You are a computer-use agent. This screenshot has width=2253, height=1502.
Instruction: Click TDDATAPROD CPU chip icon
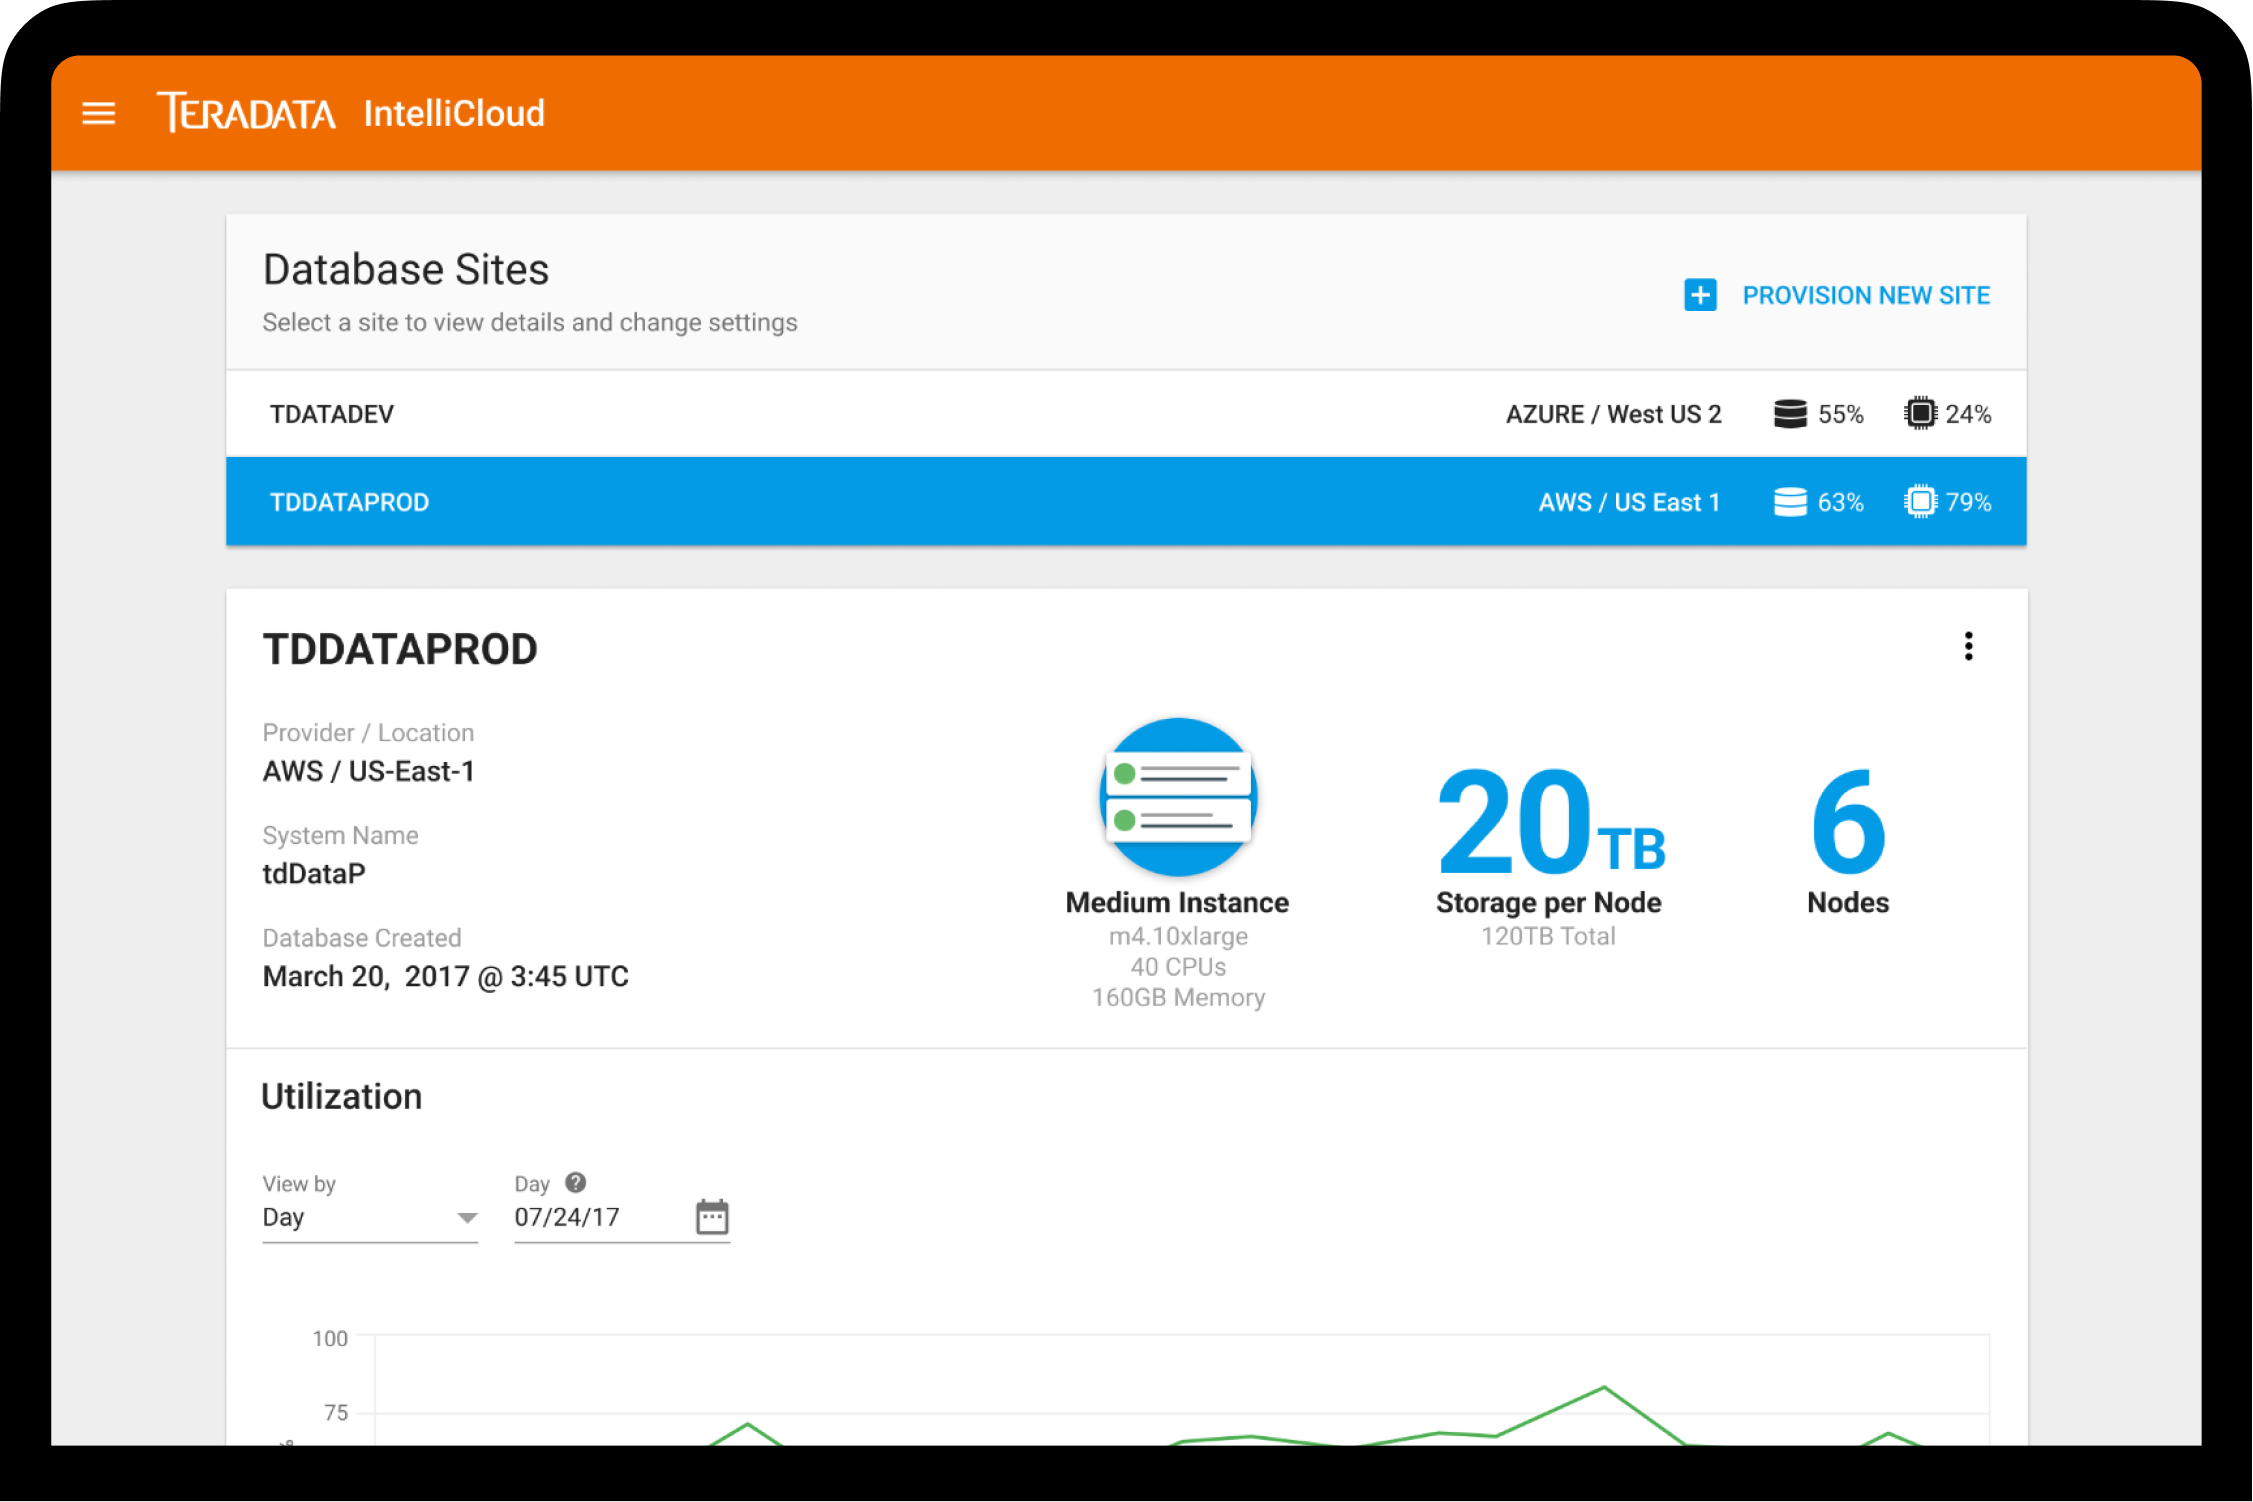(x=1920, y=501)
